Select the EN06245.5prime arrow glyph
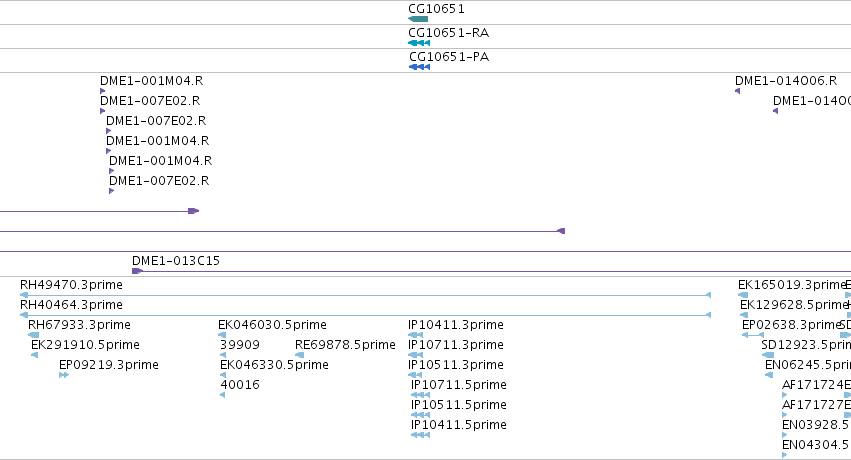The width and height of the screenshot is (851, 460). pyautogui.click(x=769, y=375)
